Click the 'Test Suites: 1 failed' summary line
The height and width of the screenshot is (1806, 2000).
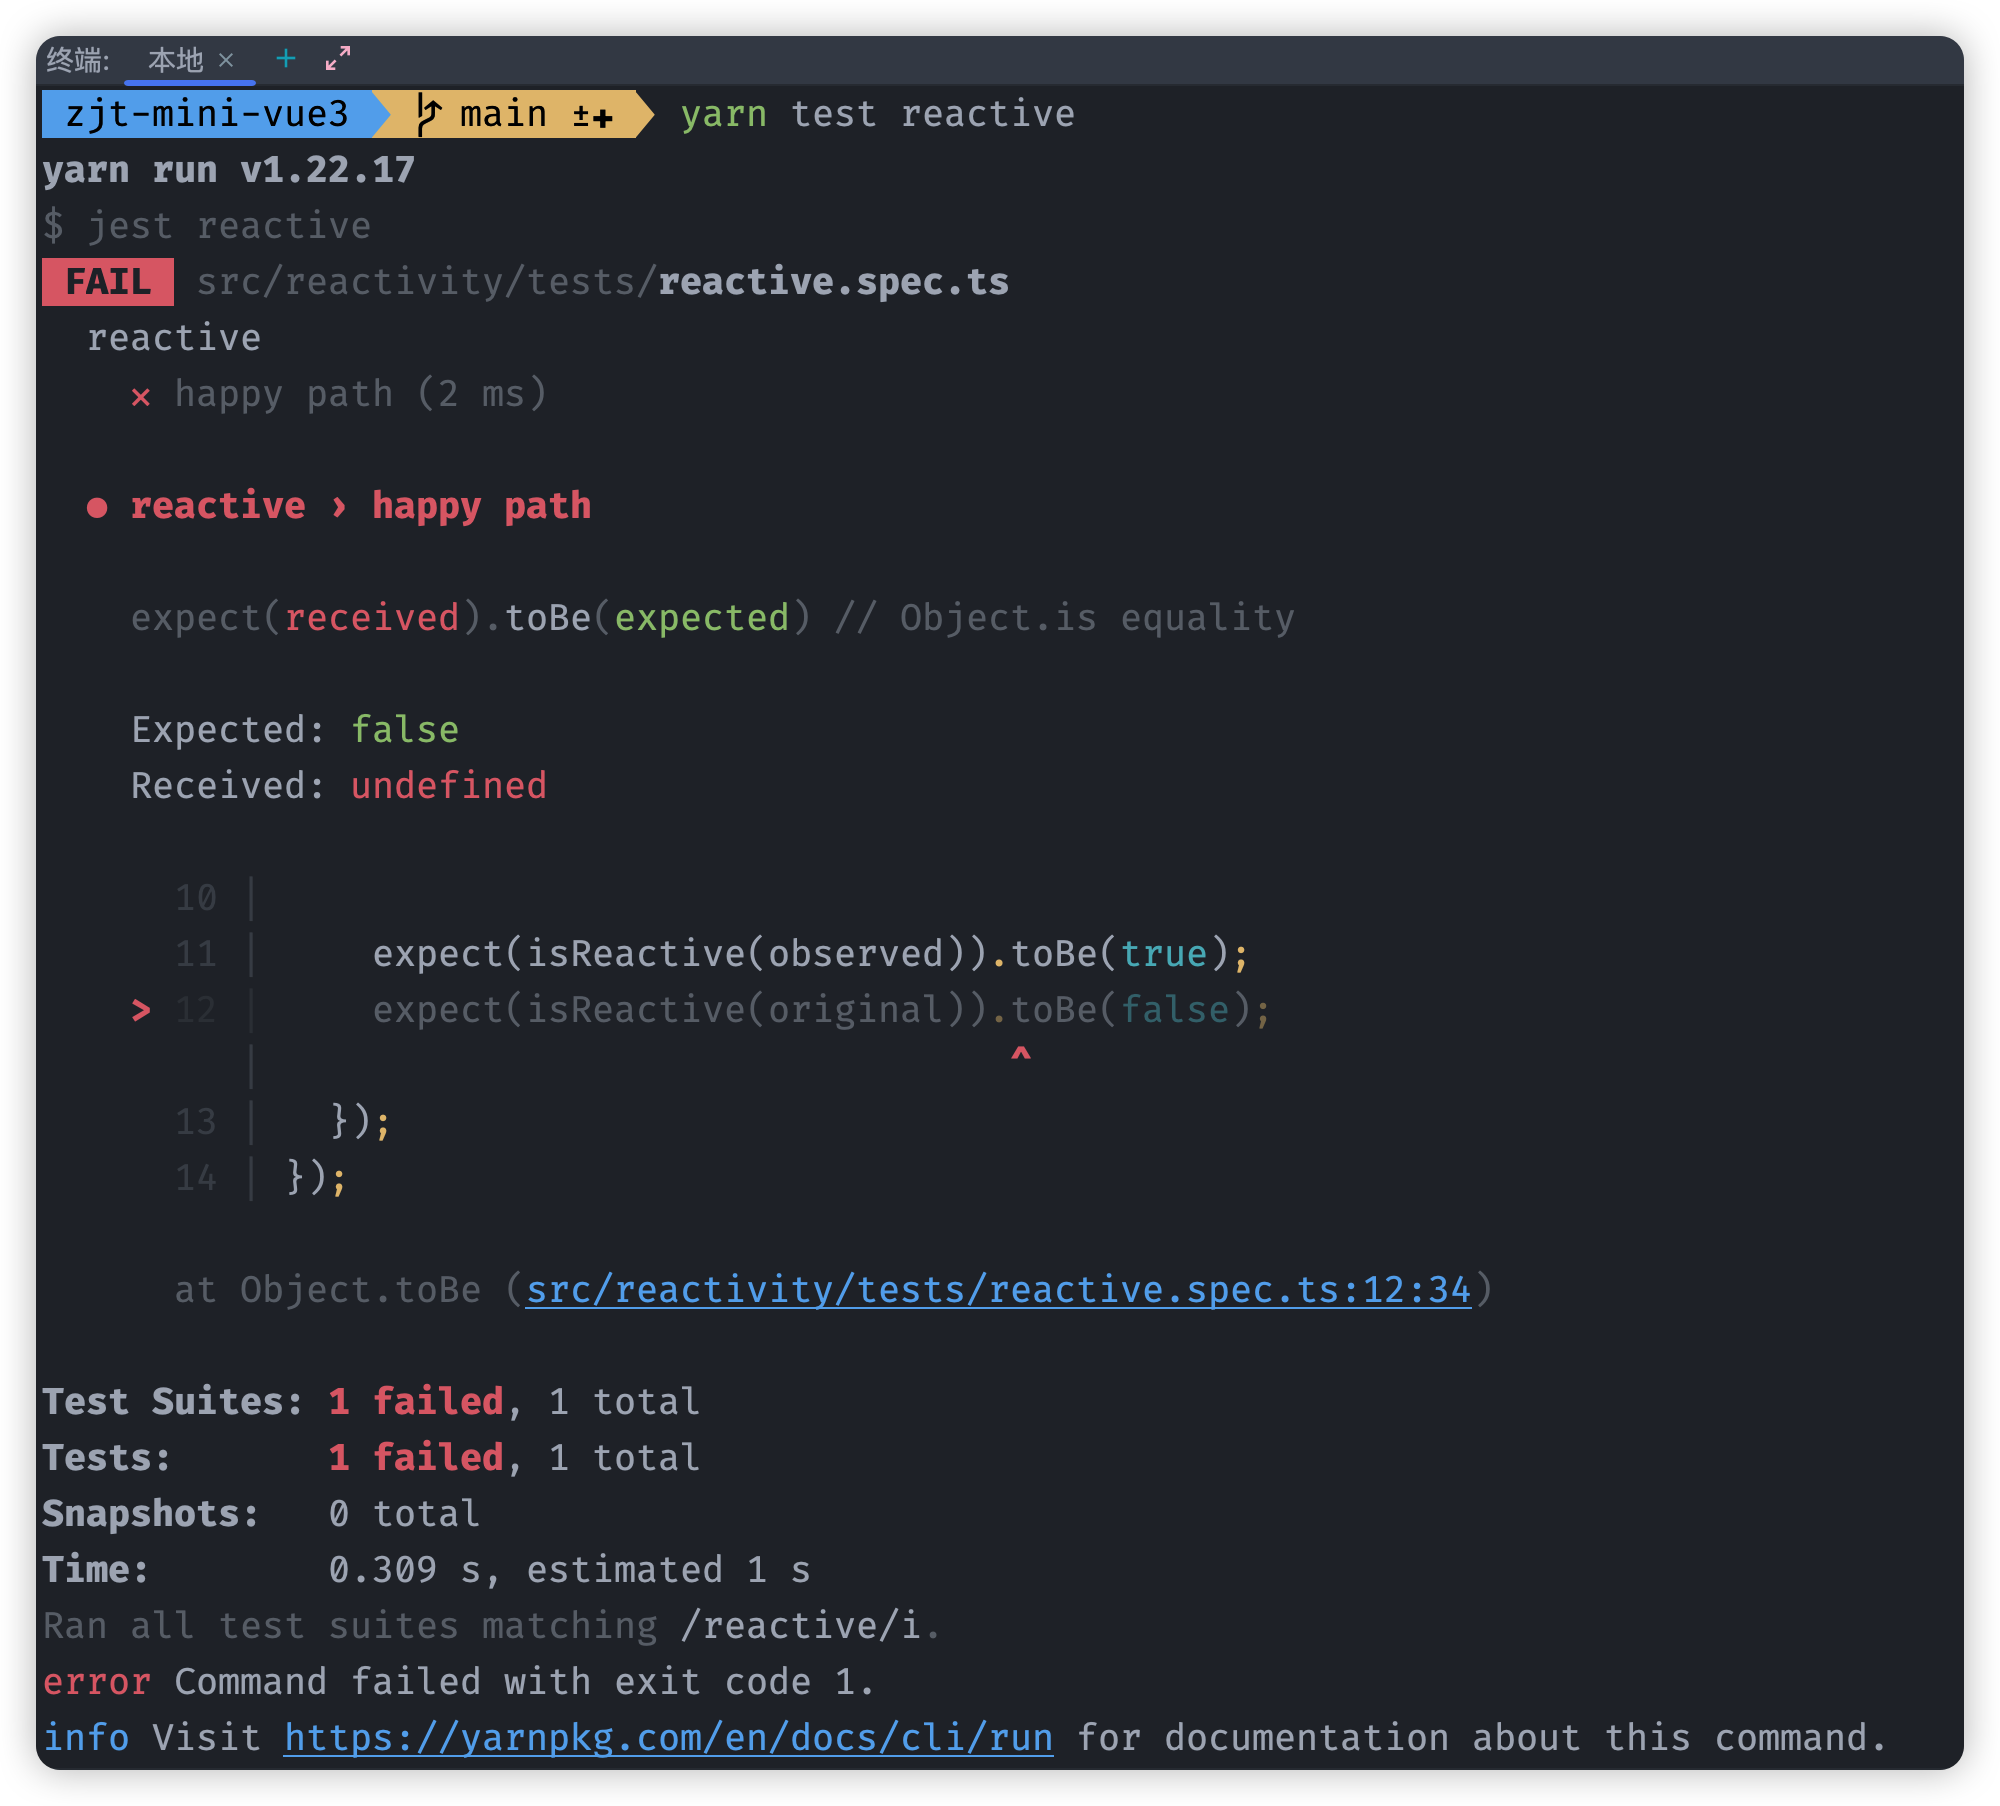tap(371, 1402)
